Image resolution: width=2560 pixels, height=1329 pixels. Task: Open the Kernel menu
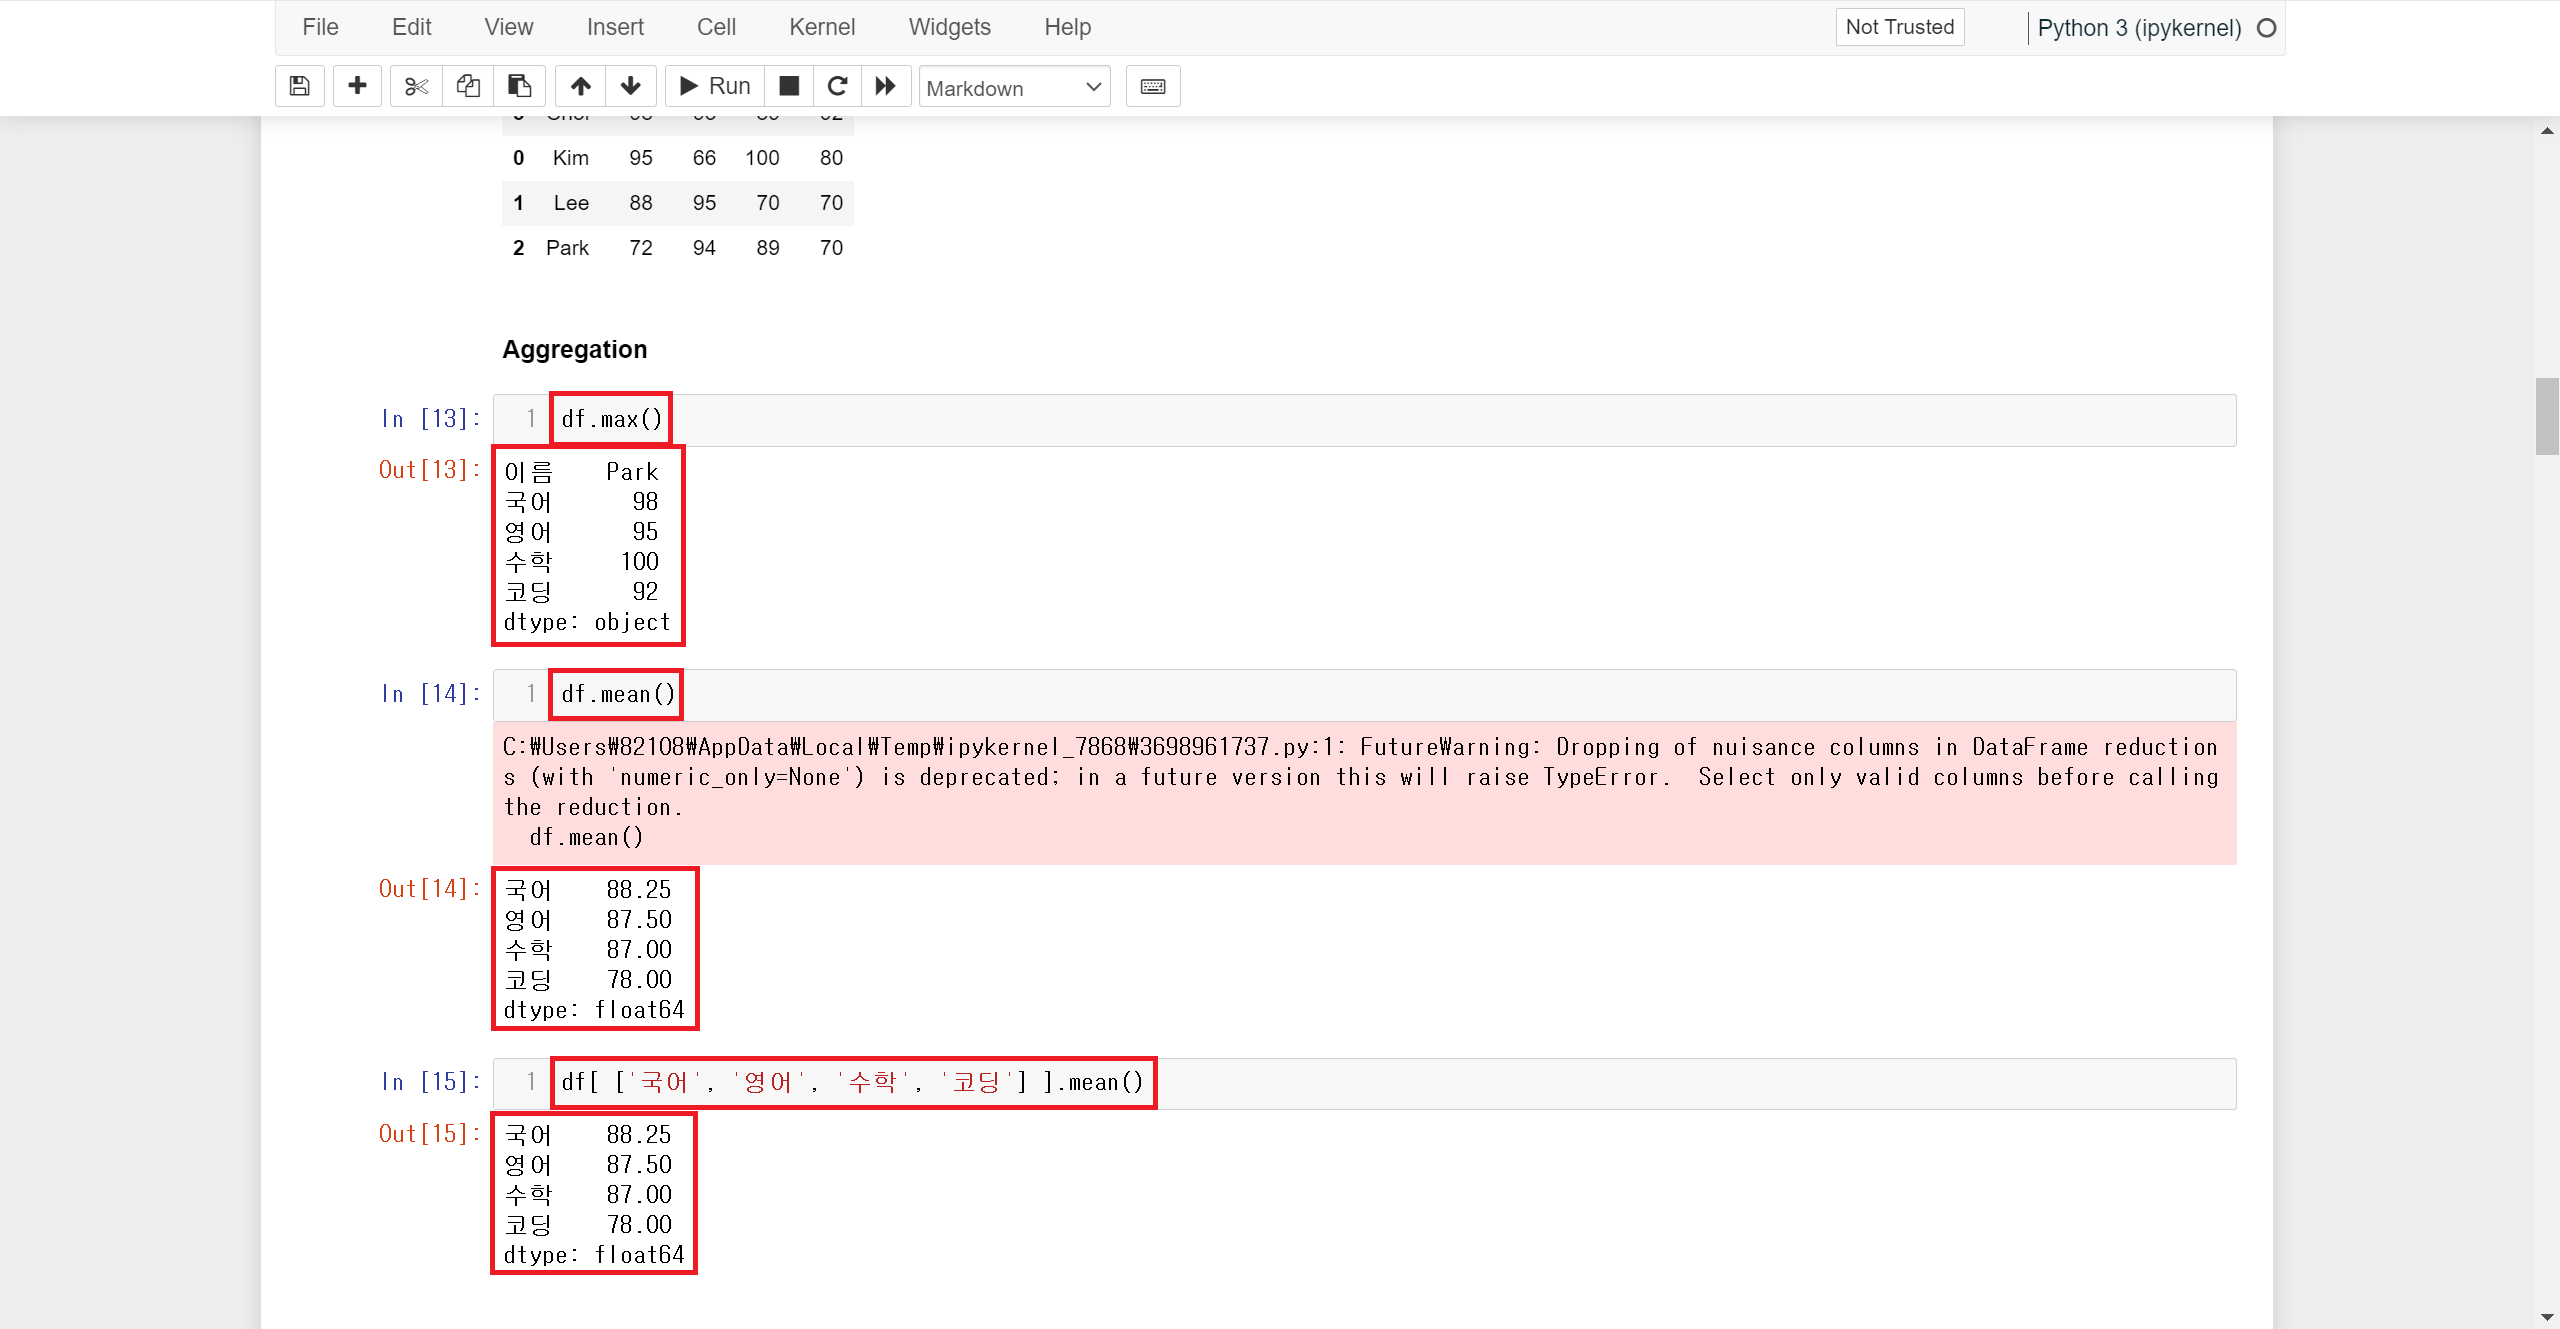tap(821, 27)
